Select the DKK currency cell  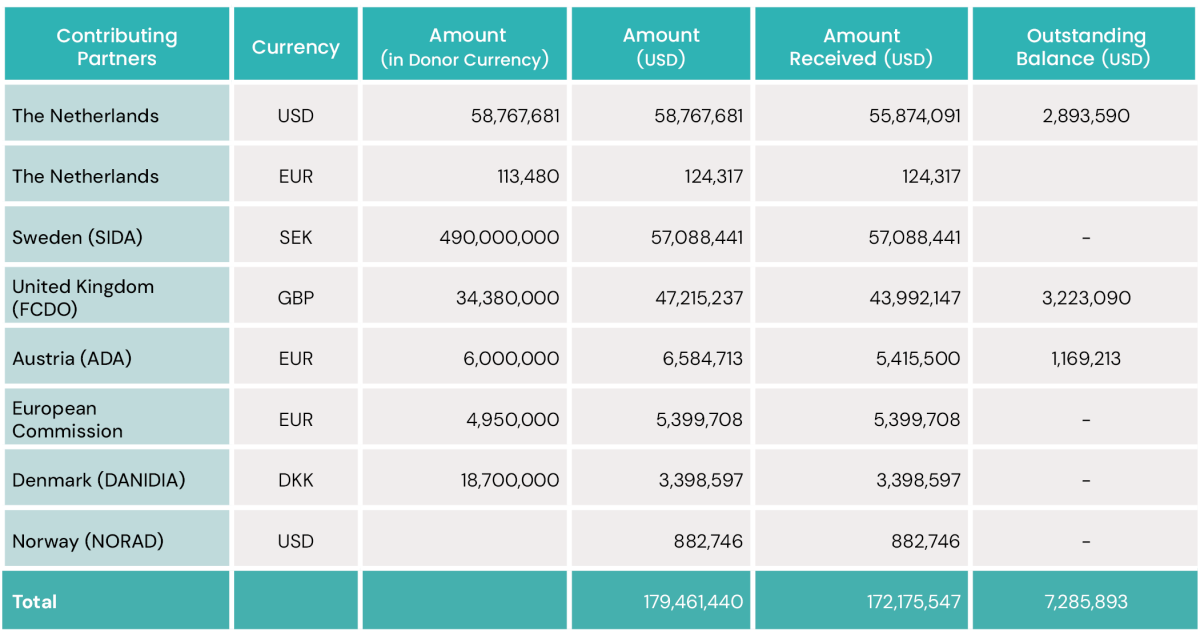[x=296, y=480]
